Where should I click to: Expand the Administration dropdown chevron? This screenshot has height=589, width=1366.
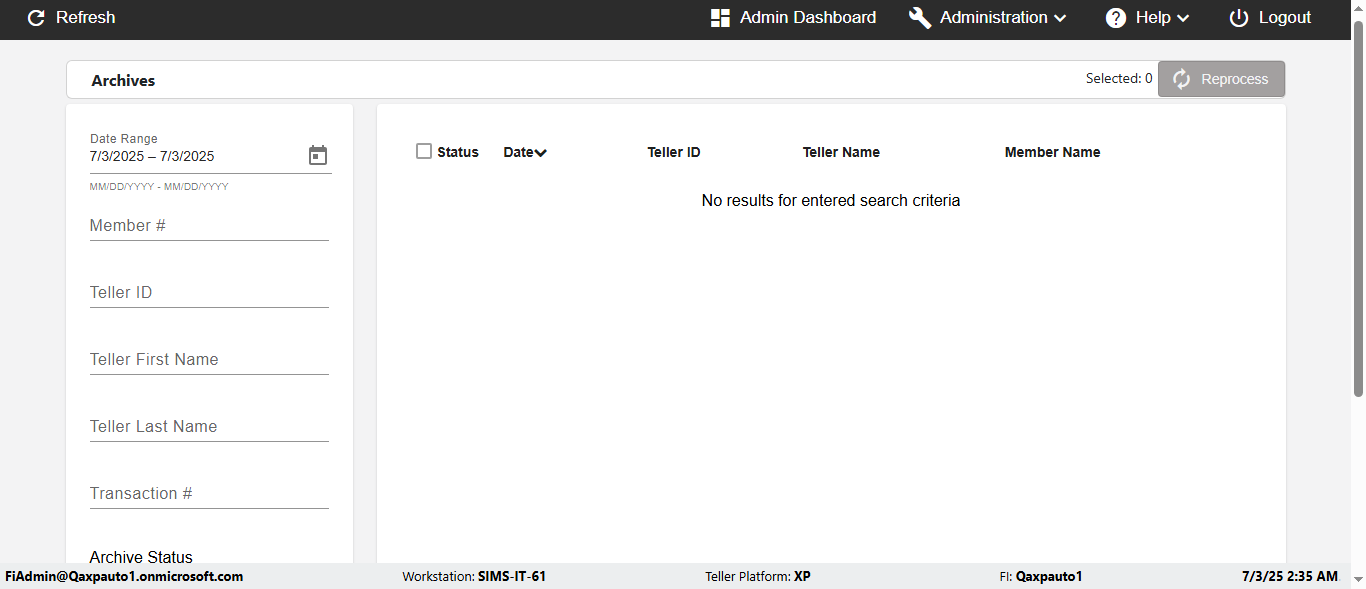(x=1060, y=18)
